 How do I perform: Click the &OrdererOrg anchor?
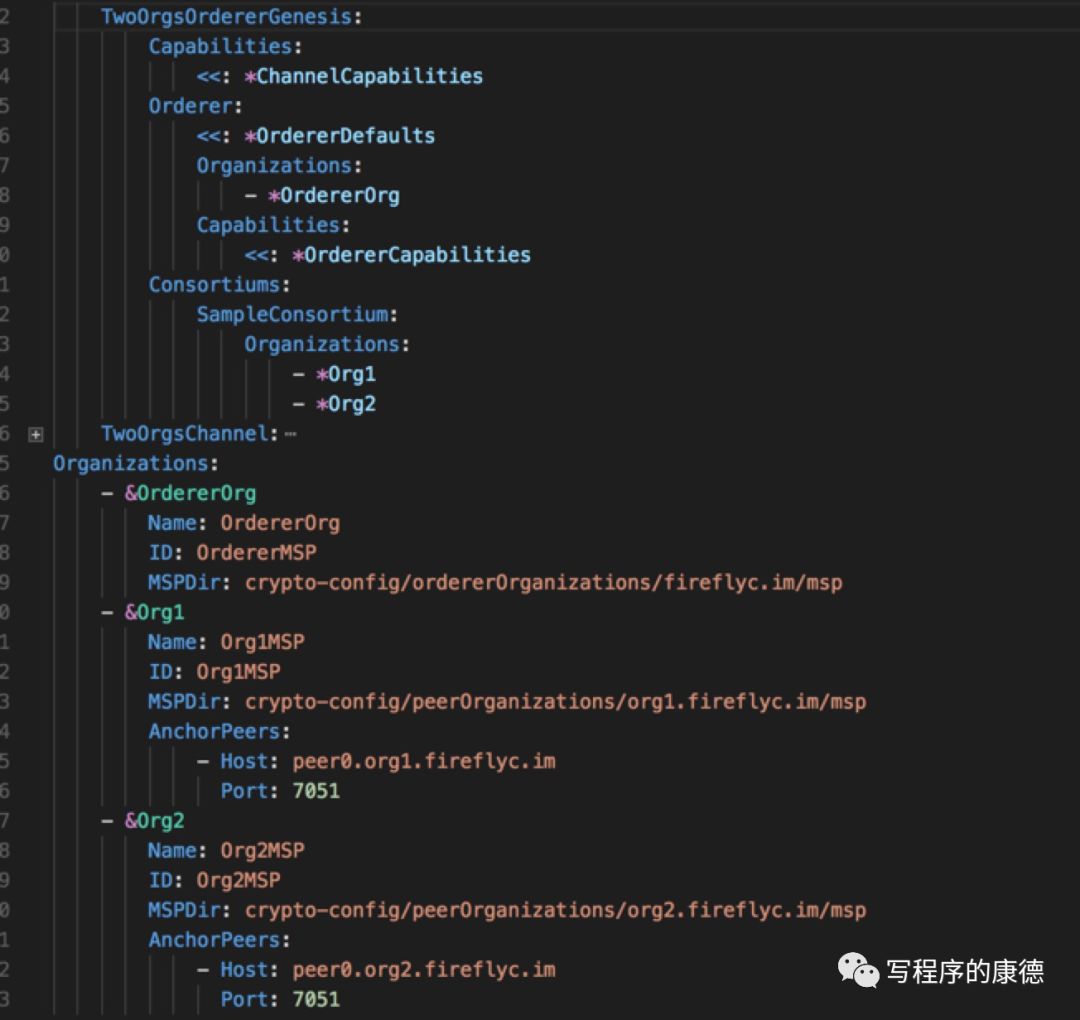pos(190,493)
